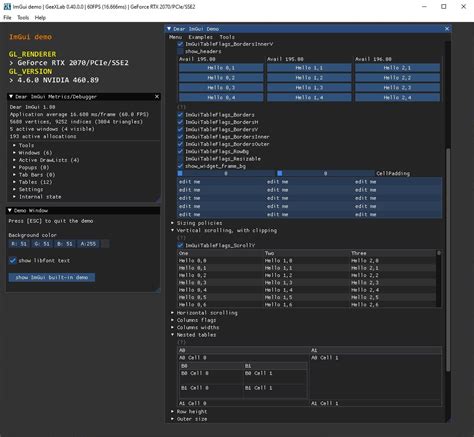
Task: Click show ImGui built-in demo button
Action: [x=52, y=277]
